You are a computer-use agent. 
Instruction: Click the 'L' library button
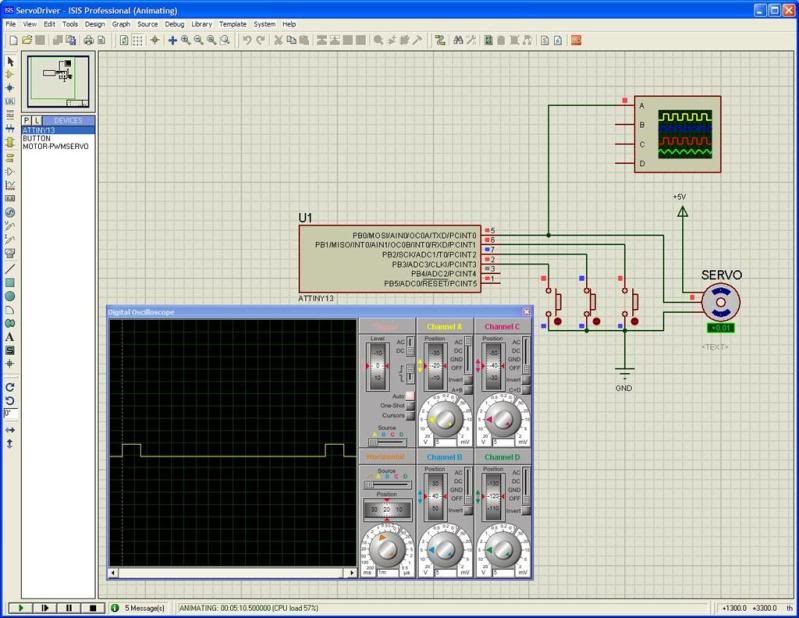[x=37, y=121]
